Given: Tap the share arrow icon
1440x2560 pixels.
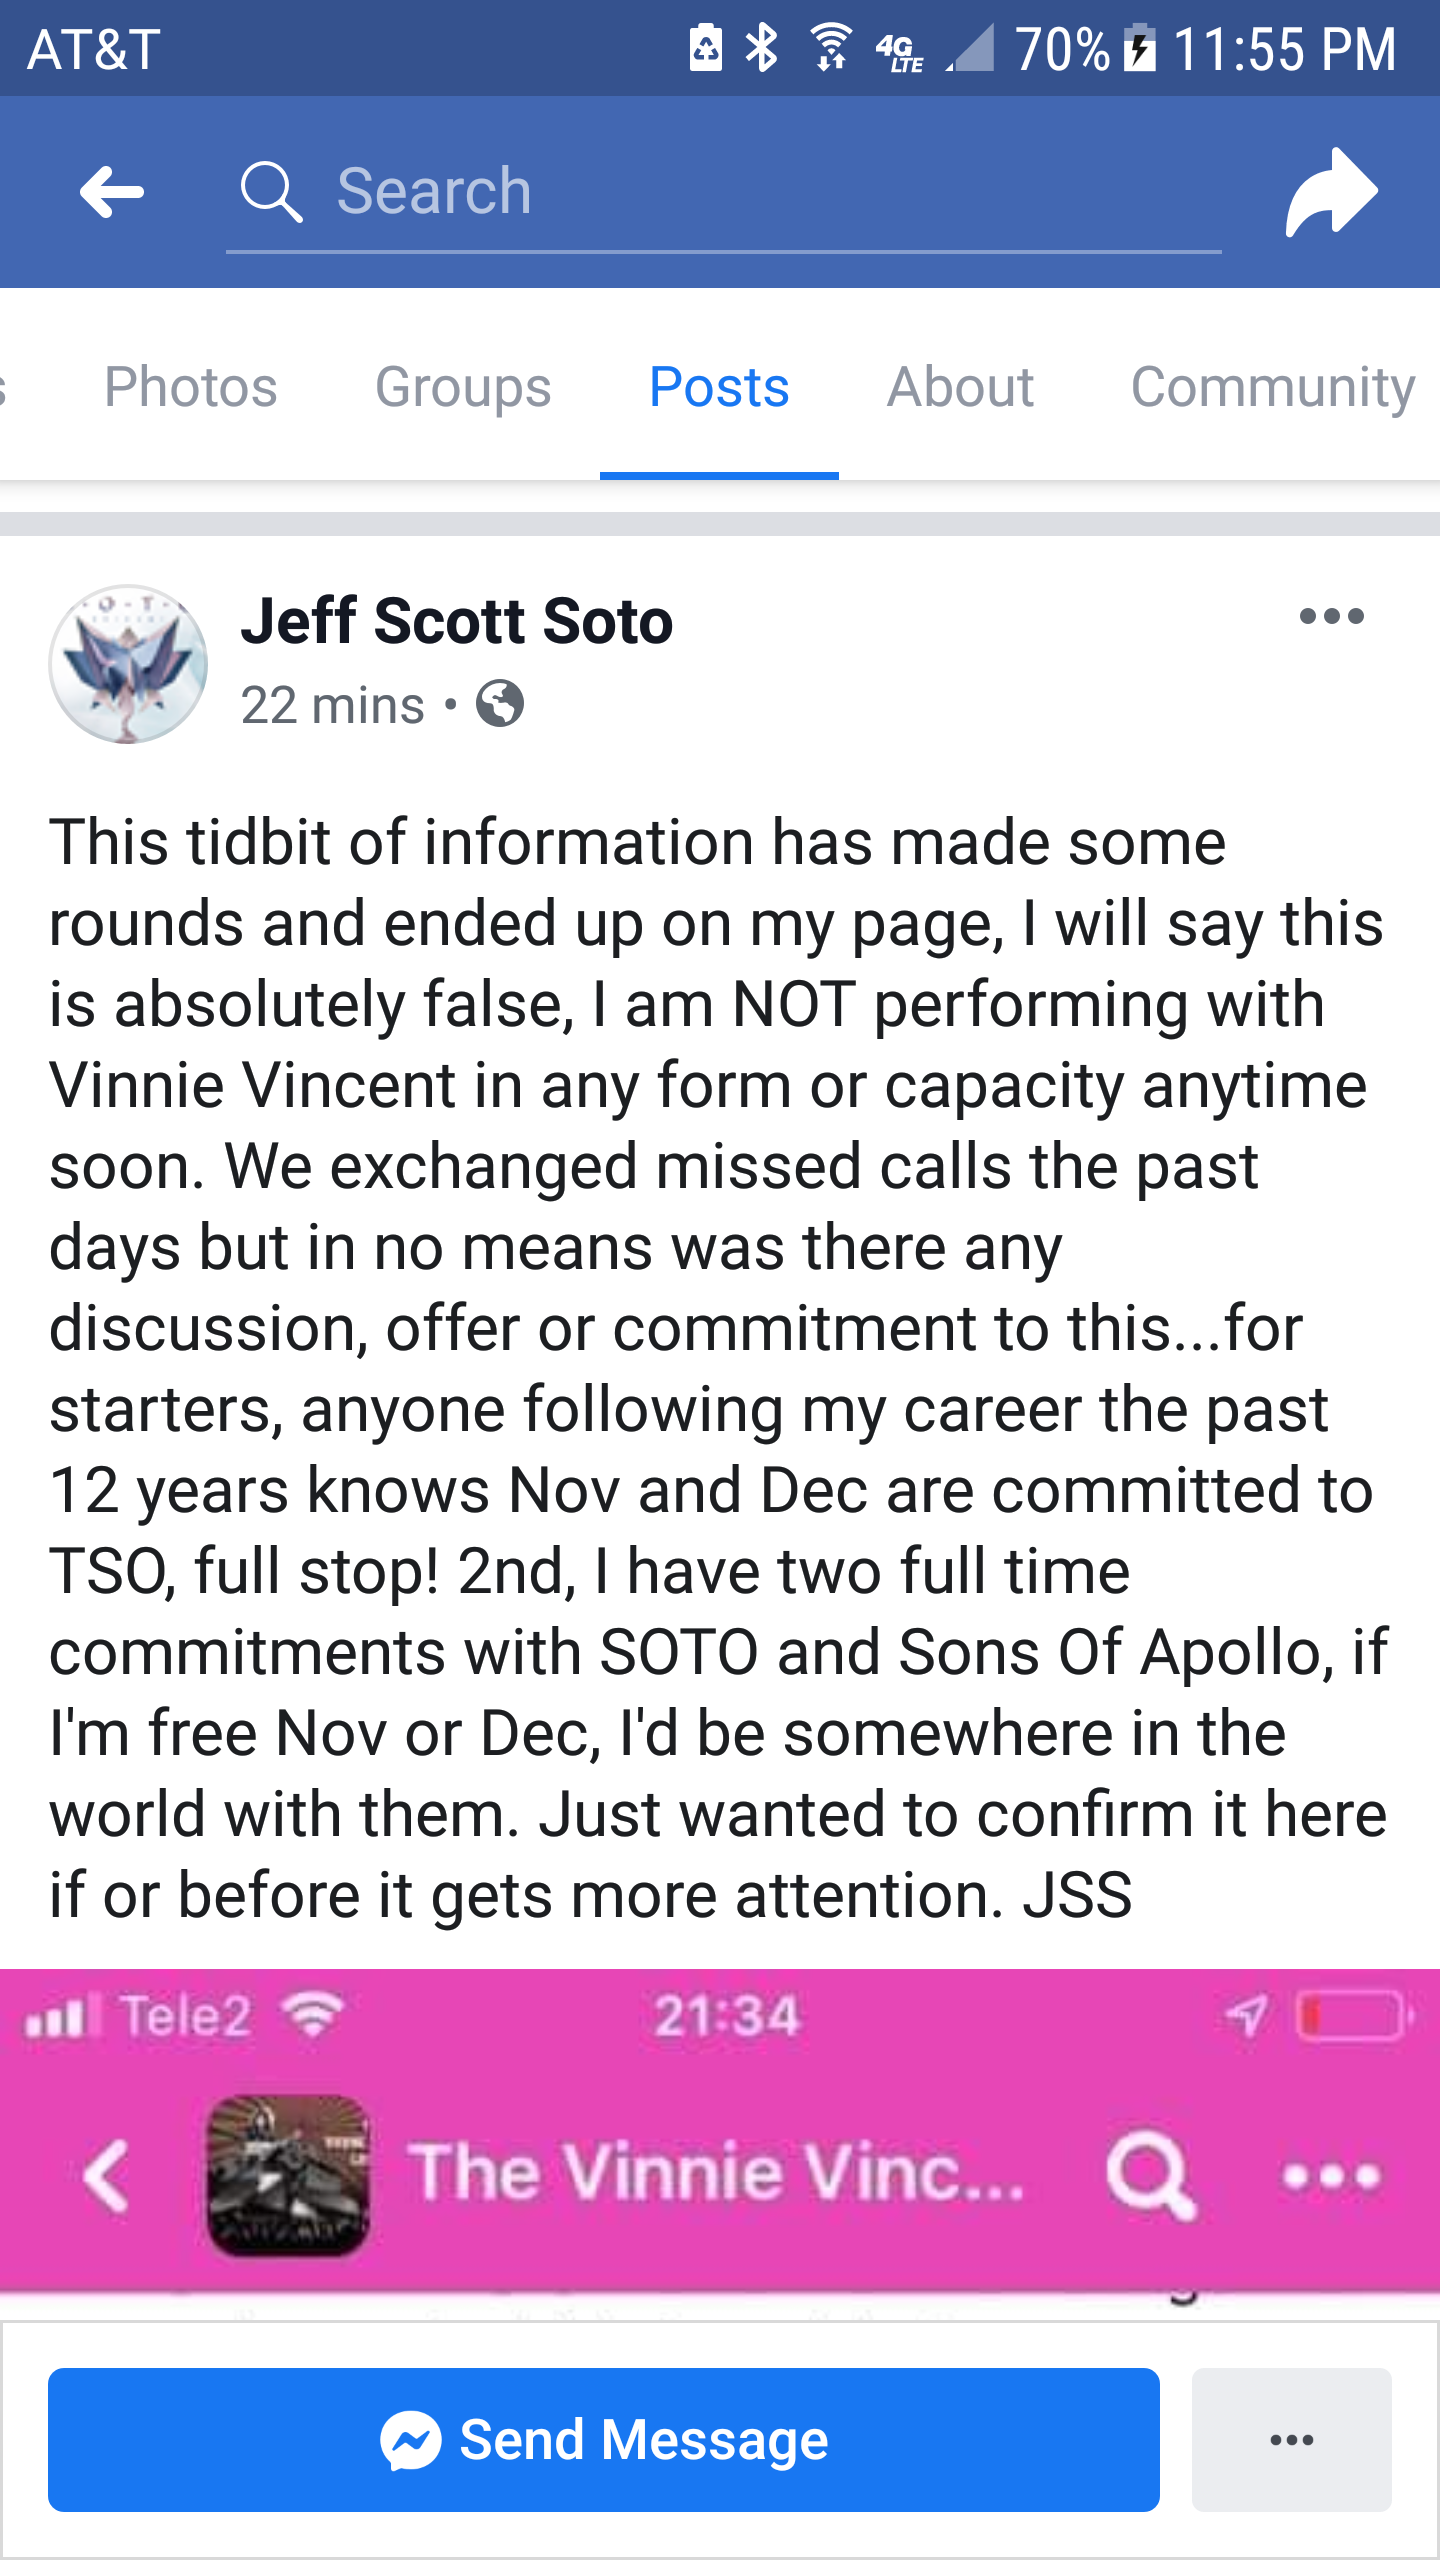Looking at the screenshot, I should pyautogui.click(x=1331, y=191).
